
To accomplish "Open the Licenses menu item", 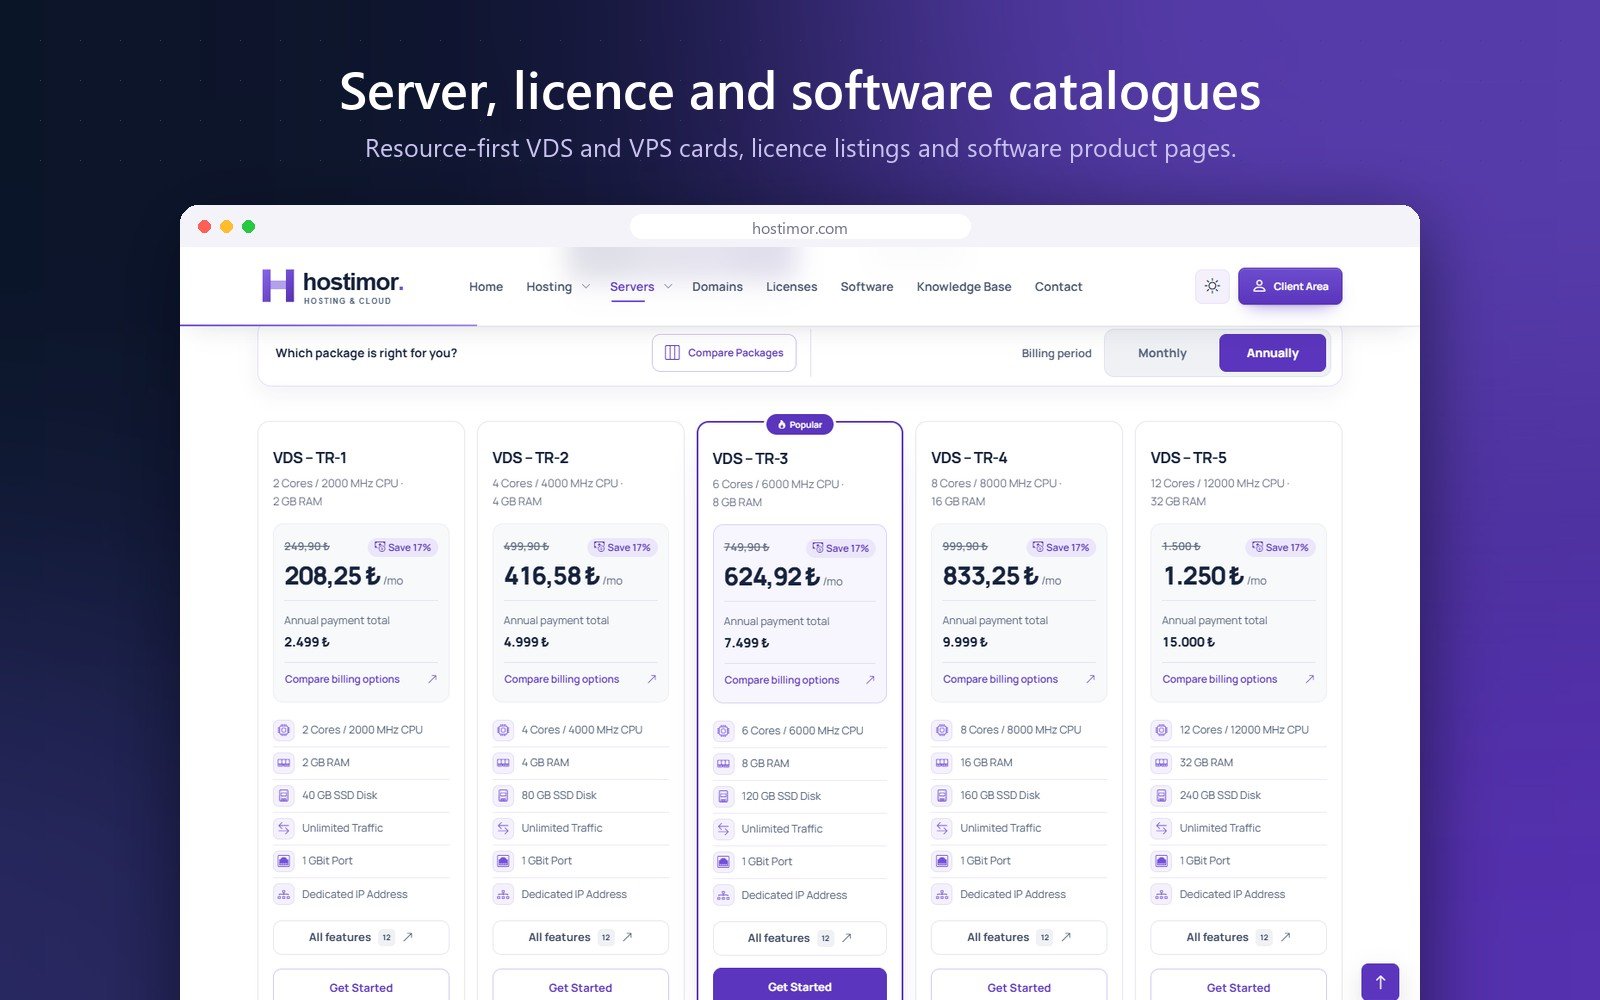I will point(791,287).
